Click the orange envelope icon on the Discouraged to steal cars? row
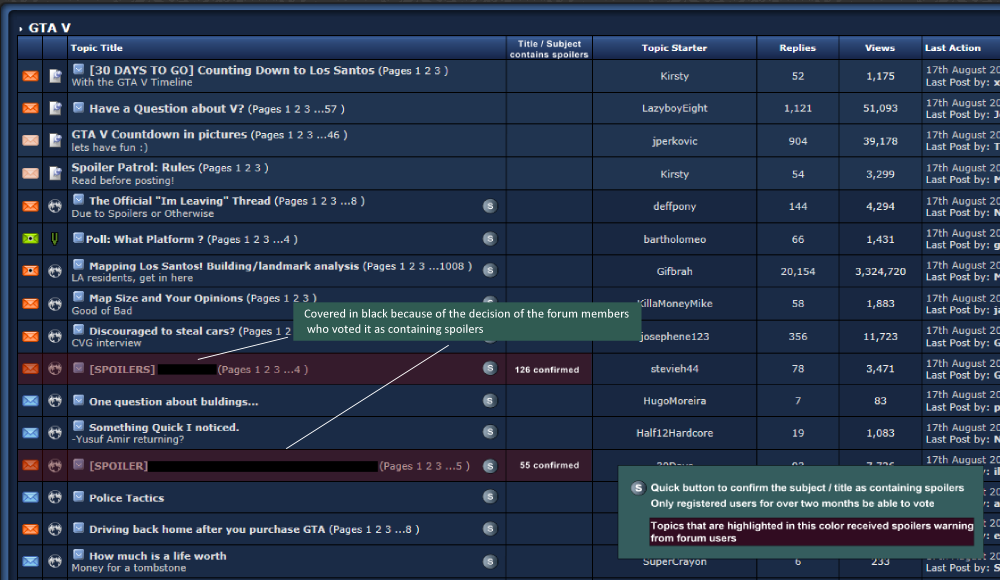The image size is (1000, 580). (x=30, y=336)
